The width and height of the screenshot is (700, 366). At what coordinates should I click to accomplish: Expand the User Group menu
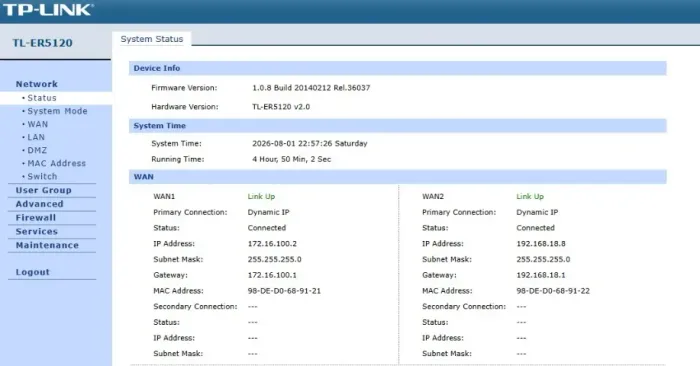coord(43,190)
